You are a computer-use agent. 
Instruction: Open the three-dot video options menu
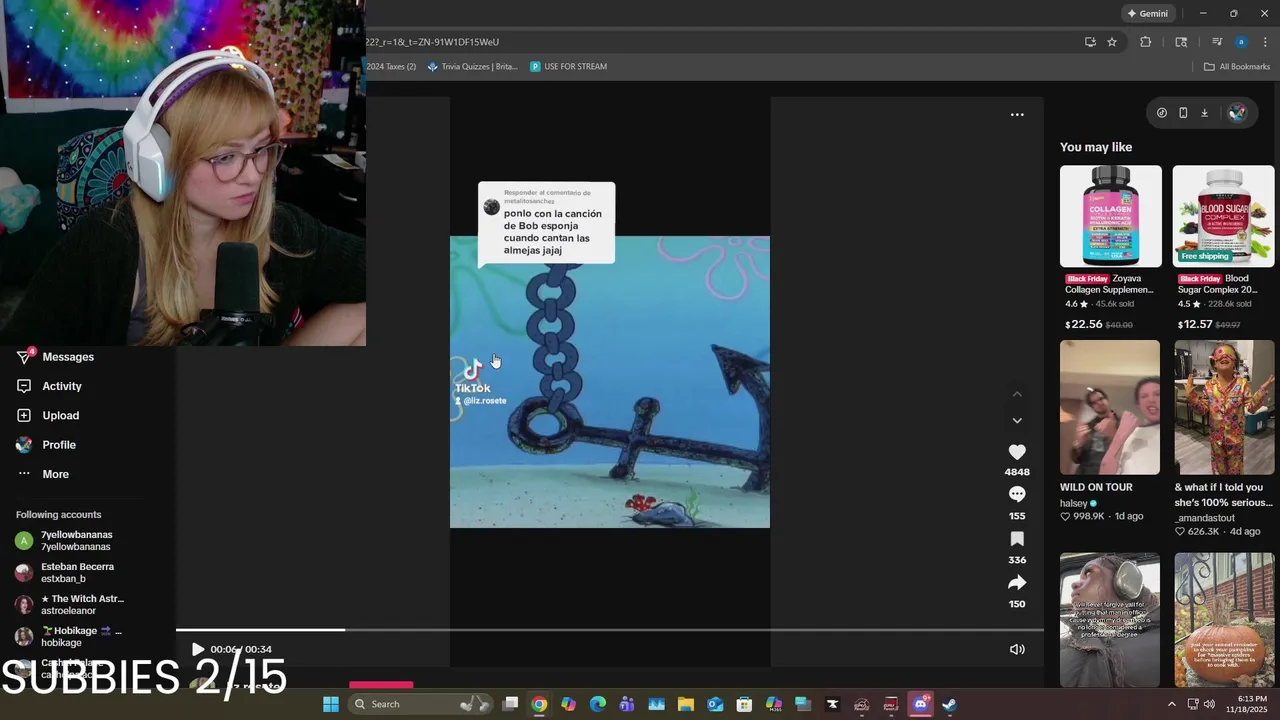[x=1017, y=114]
